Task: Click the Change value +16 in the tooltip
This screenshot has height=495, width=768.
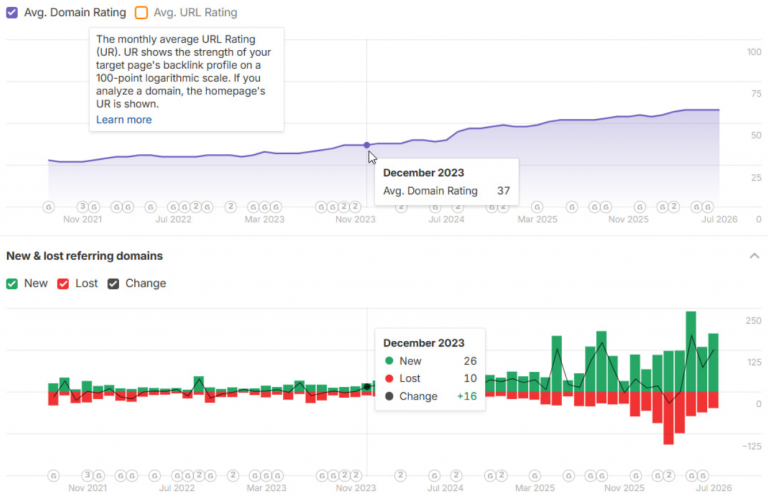Action: [467, 396]
